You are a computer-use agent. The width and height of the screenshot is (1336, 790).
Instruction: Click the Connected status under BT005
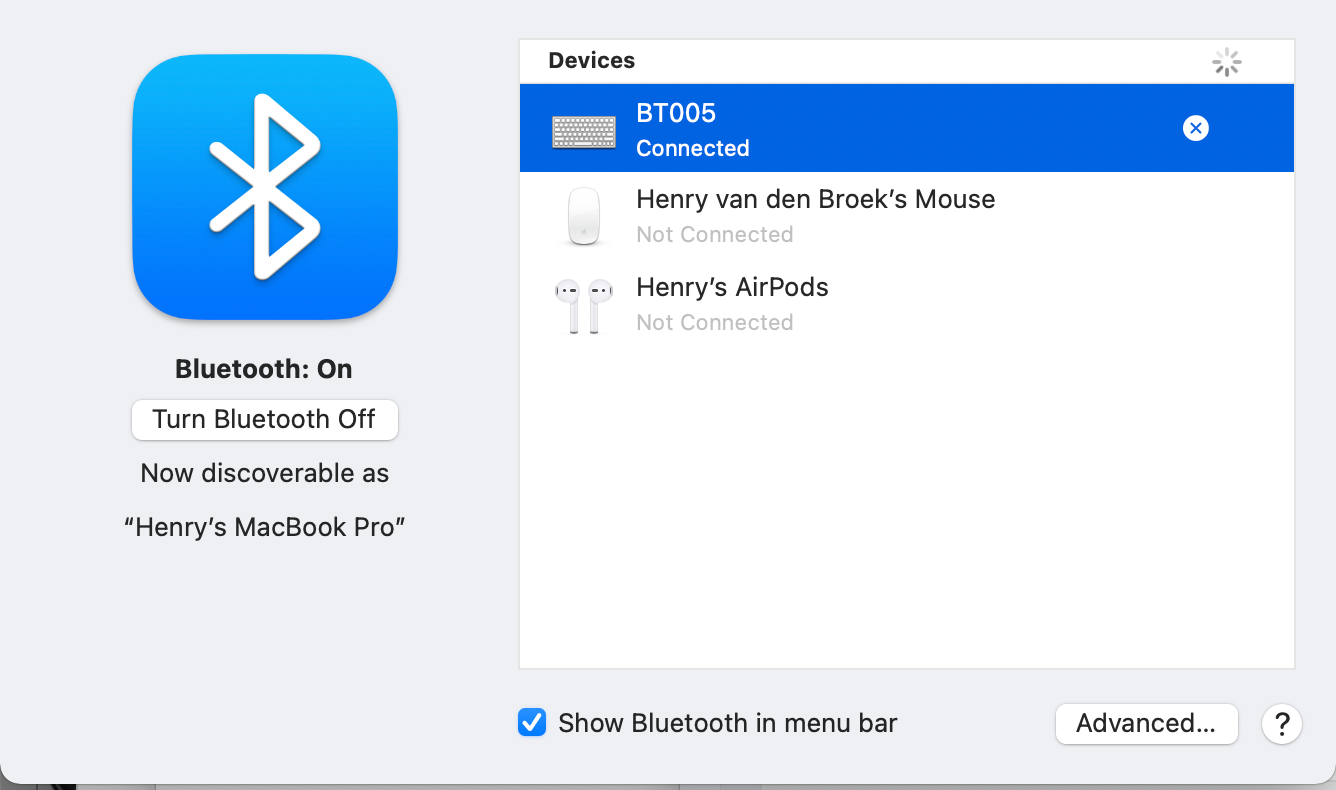point(693,148)
